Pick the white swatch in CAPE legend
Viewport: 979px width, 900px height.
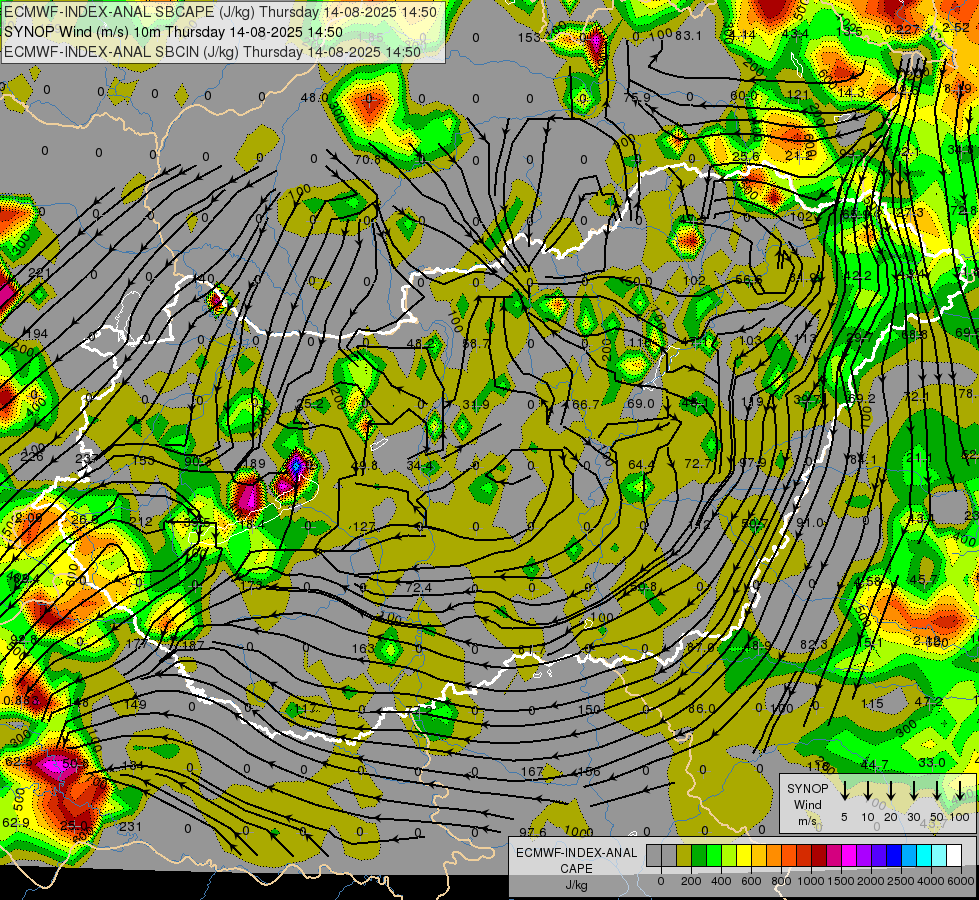pos(953,856)
